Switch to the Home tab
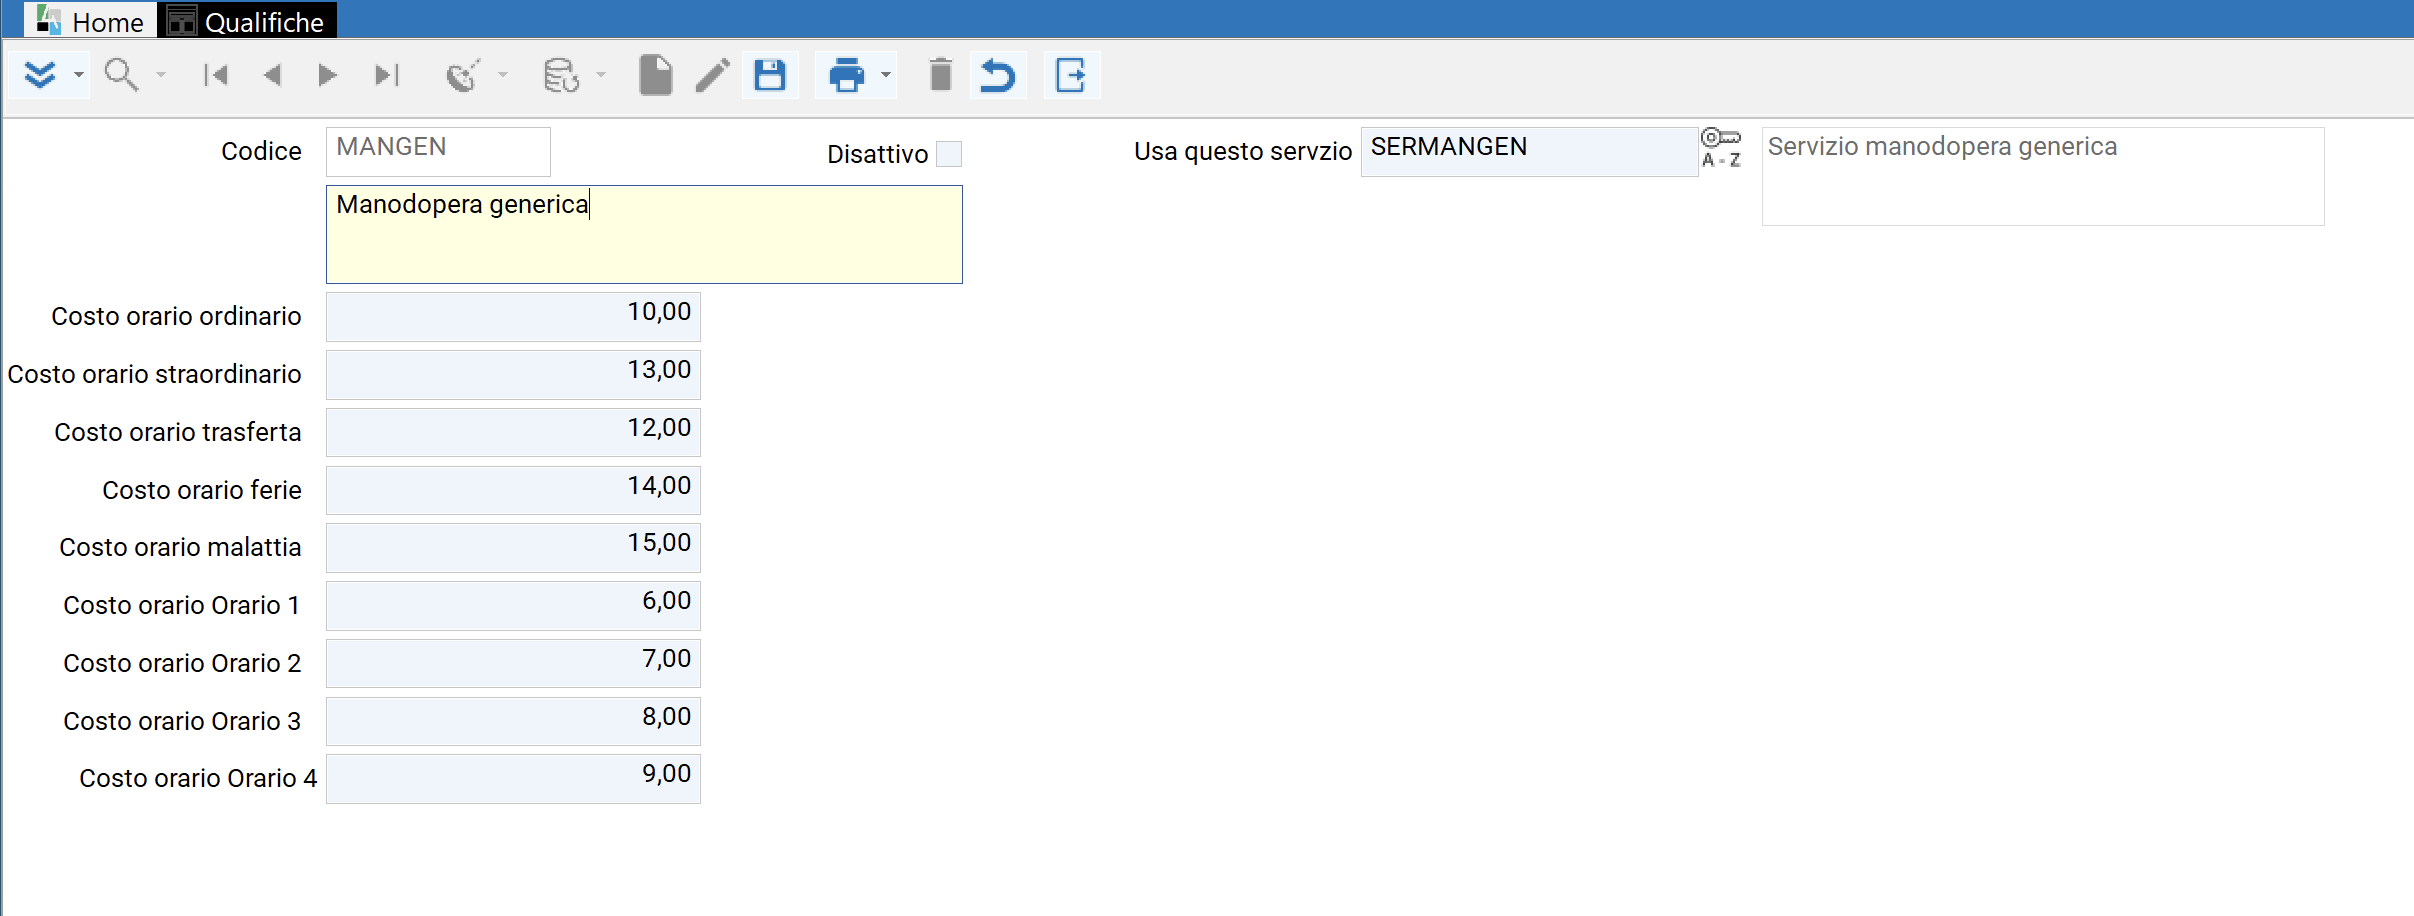 point(90,20)
